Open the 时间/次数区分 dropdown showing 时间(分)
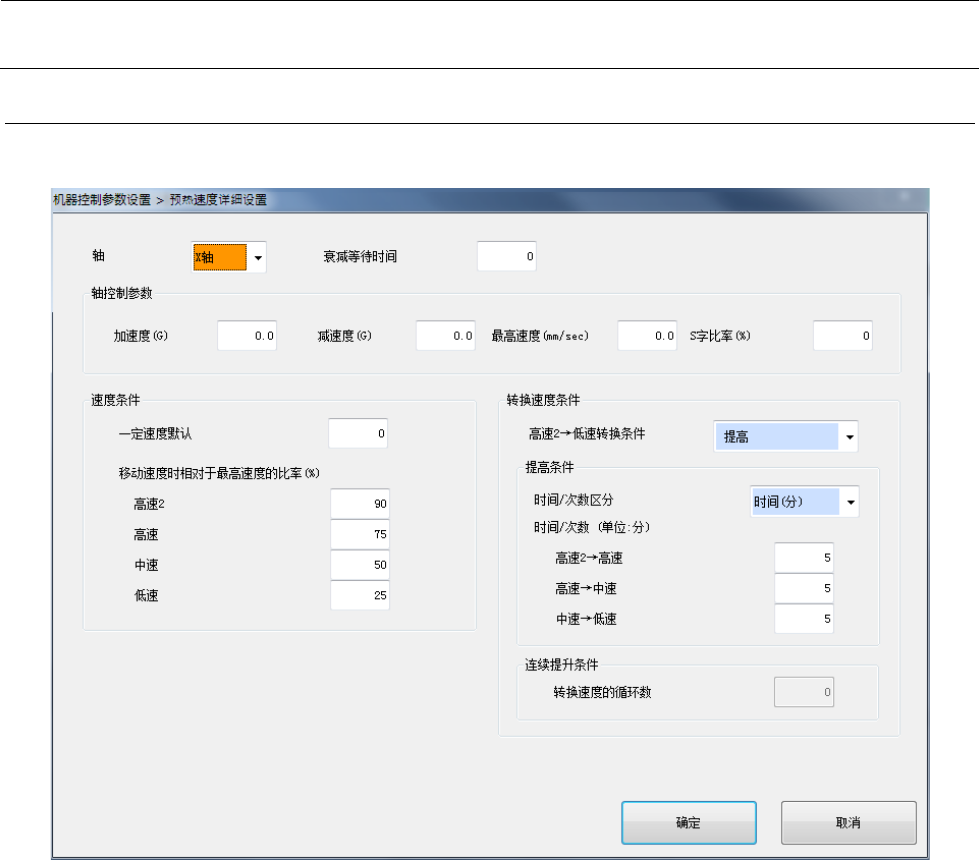This screenshot has height=860, width=979. tap(805, 502)
